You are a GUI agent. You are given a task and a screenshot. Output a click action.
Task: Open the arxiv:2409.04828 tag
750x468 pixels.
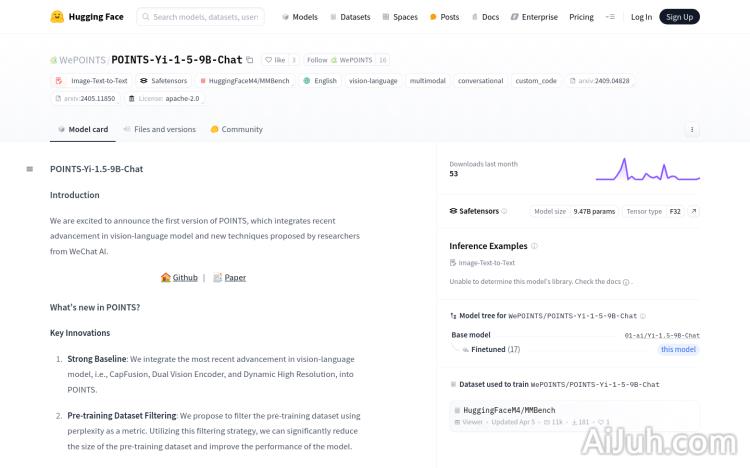pos(599,81)
